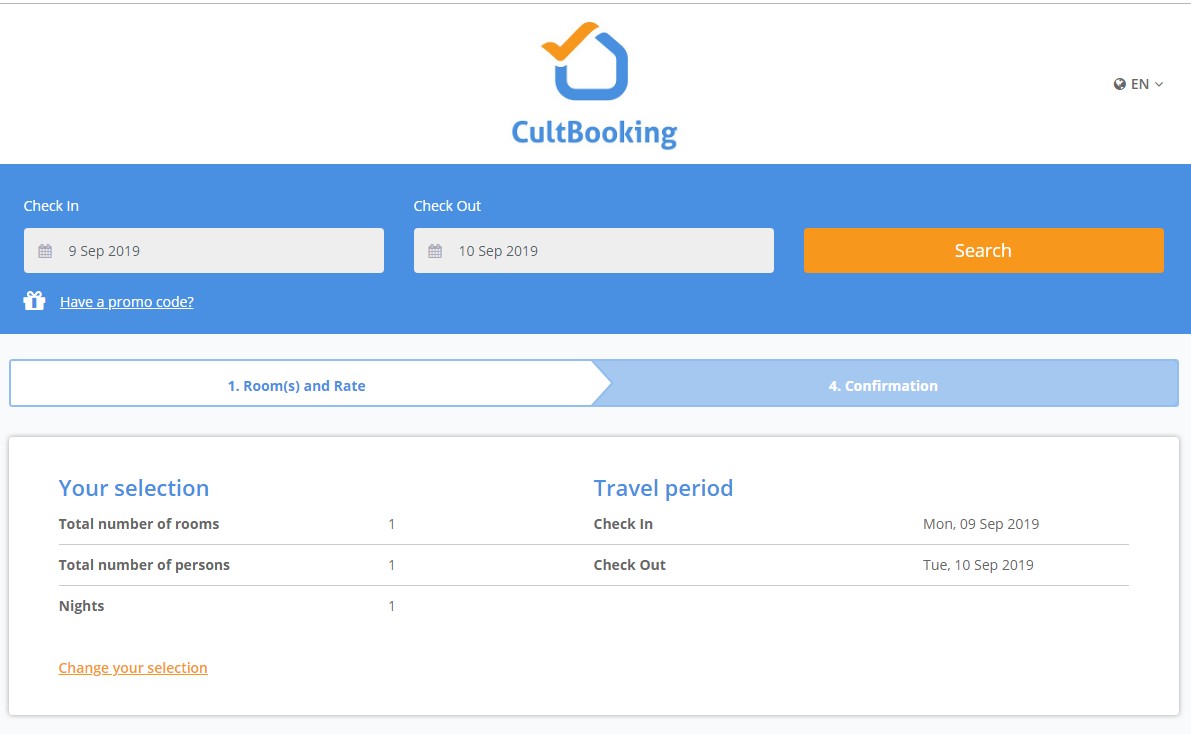Click the calendar icon in Check In field
The height and width of the screenshot is (734, 1191).
tap(45, 250)
